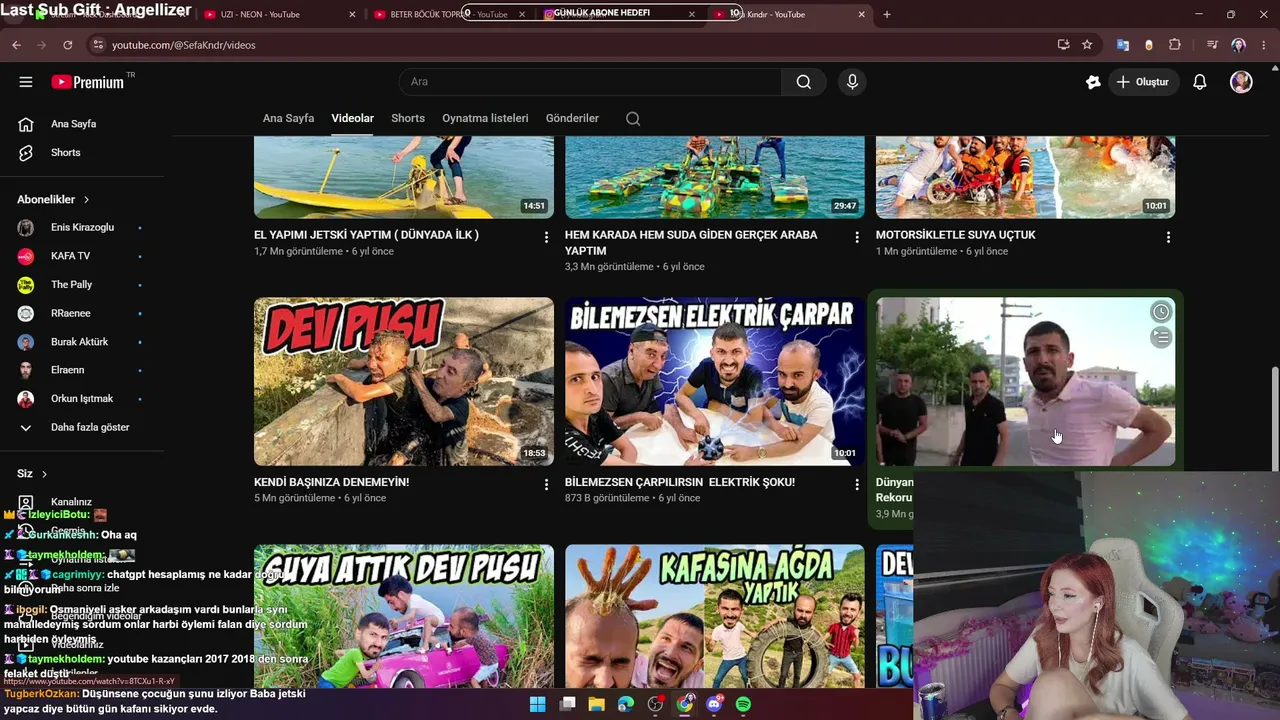Open the YouTube guide hamburger menu

point(26,82)
